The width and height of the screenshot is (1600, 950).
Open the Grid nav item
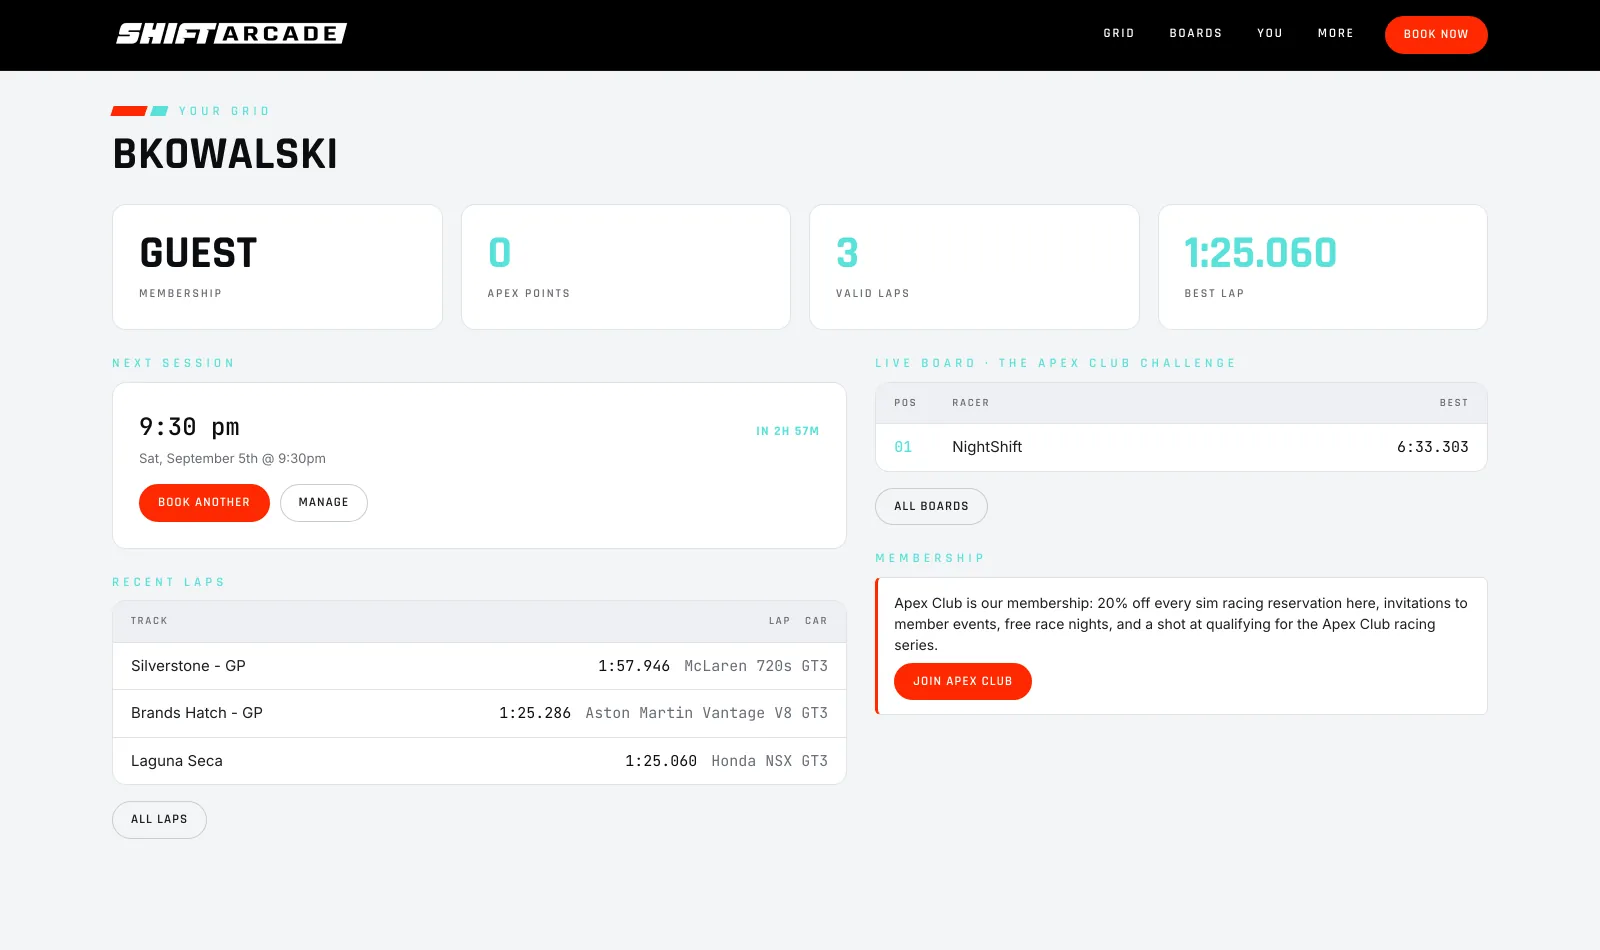pos(1119,34)
